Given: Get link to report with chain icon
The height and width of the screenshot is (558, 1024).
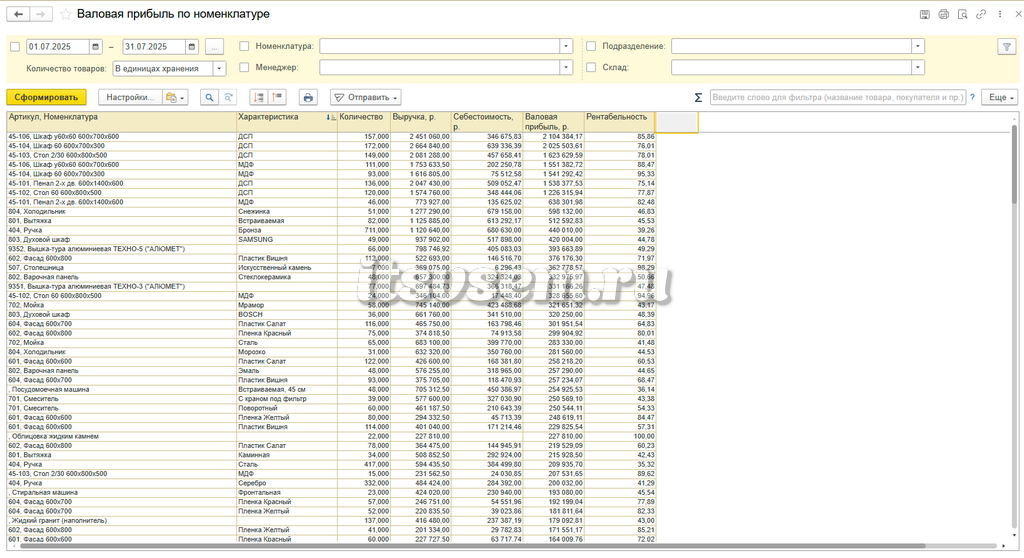Looking at the screenshot, I should [981, 14].
